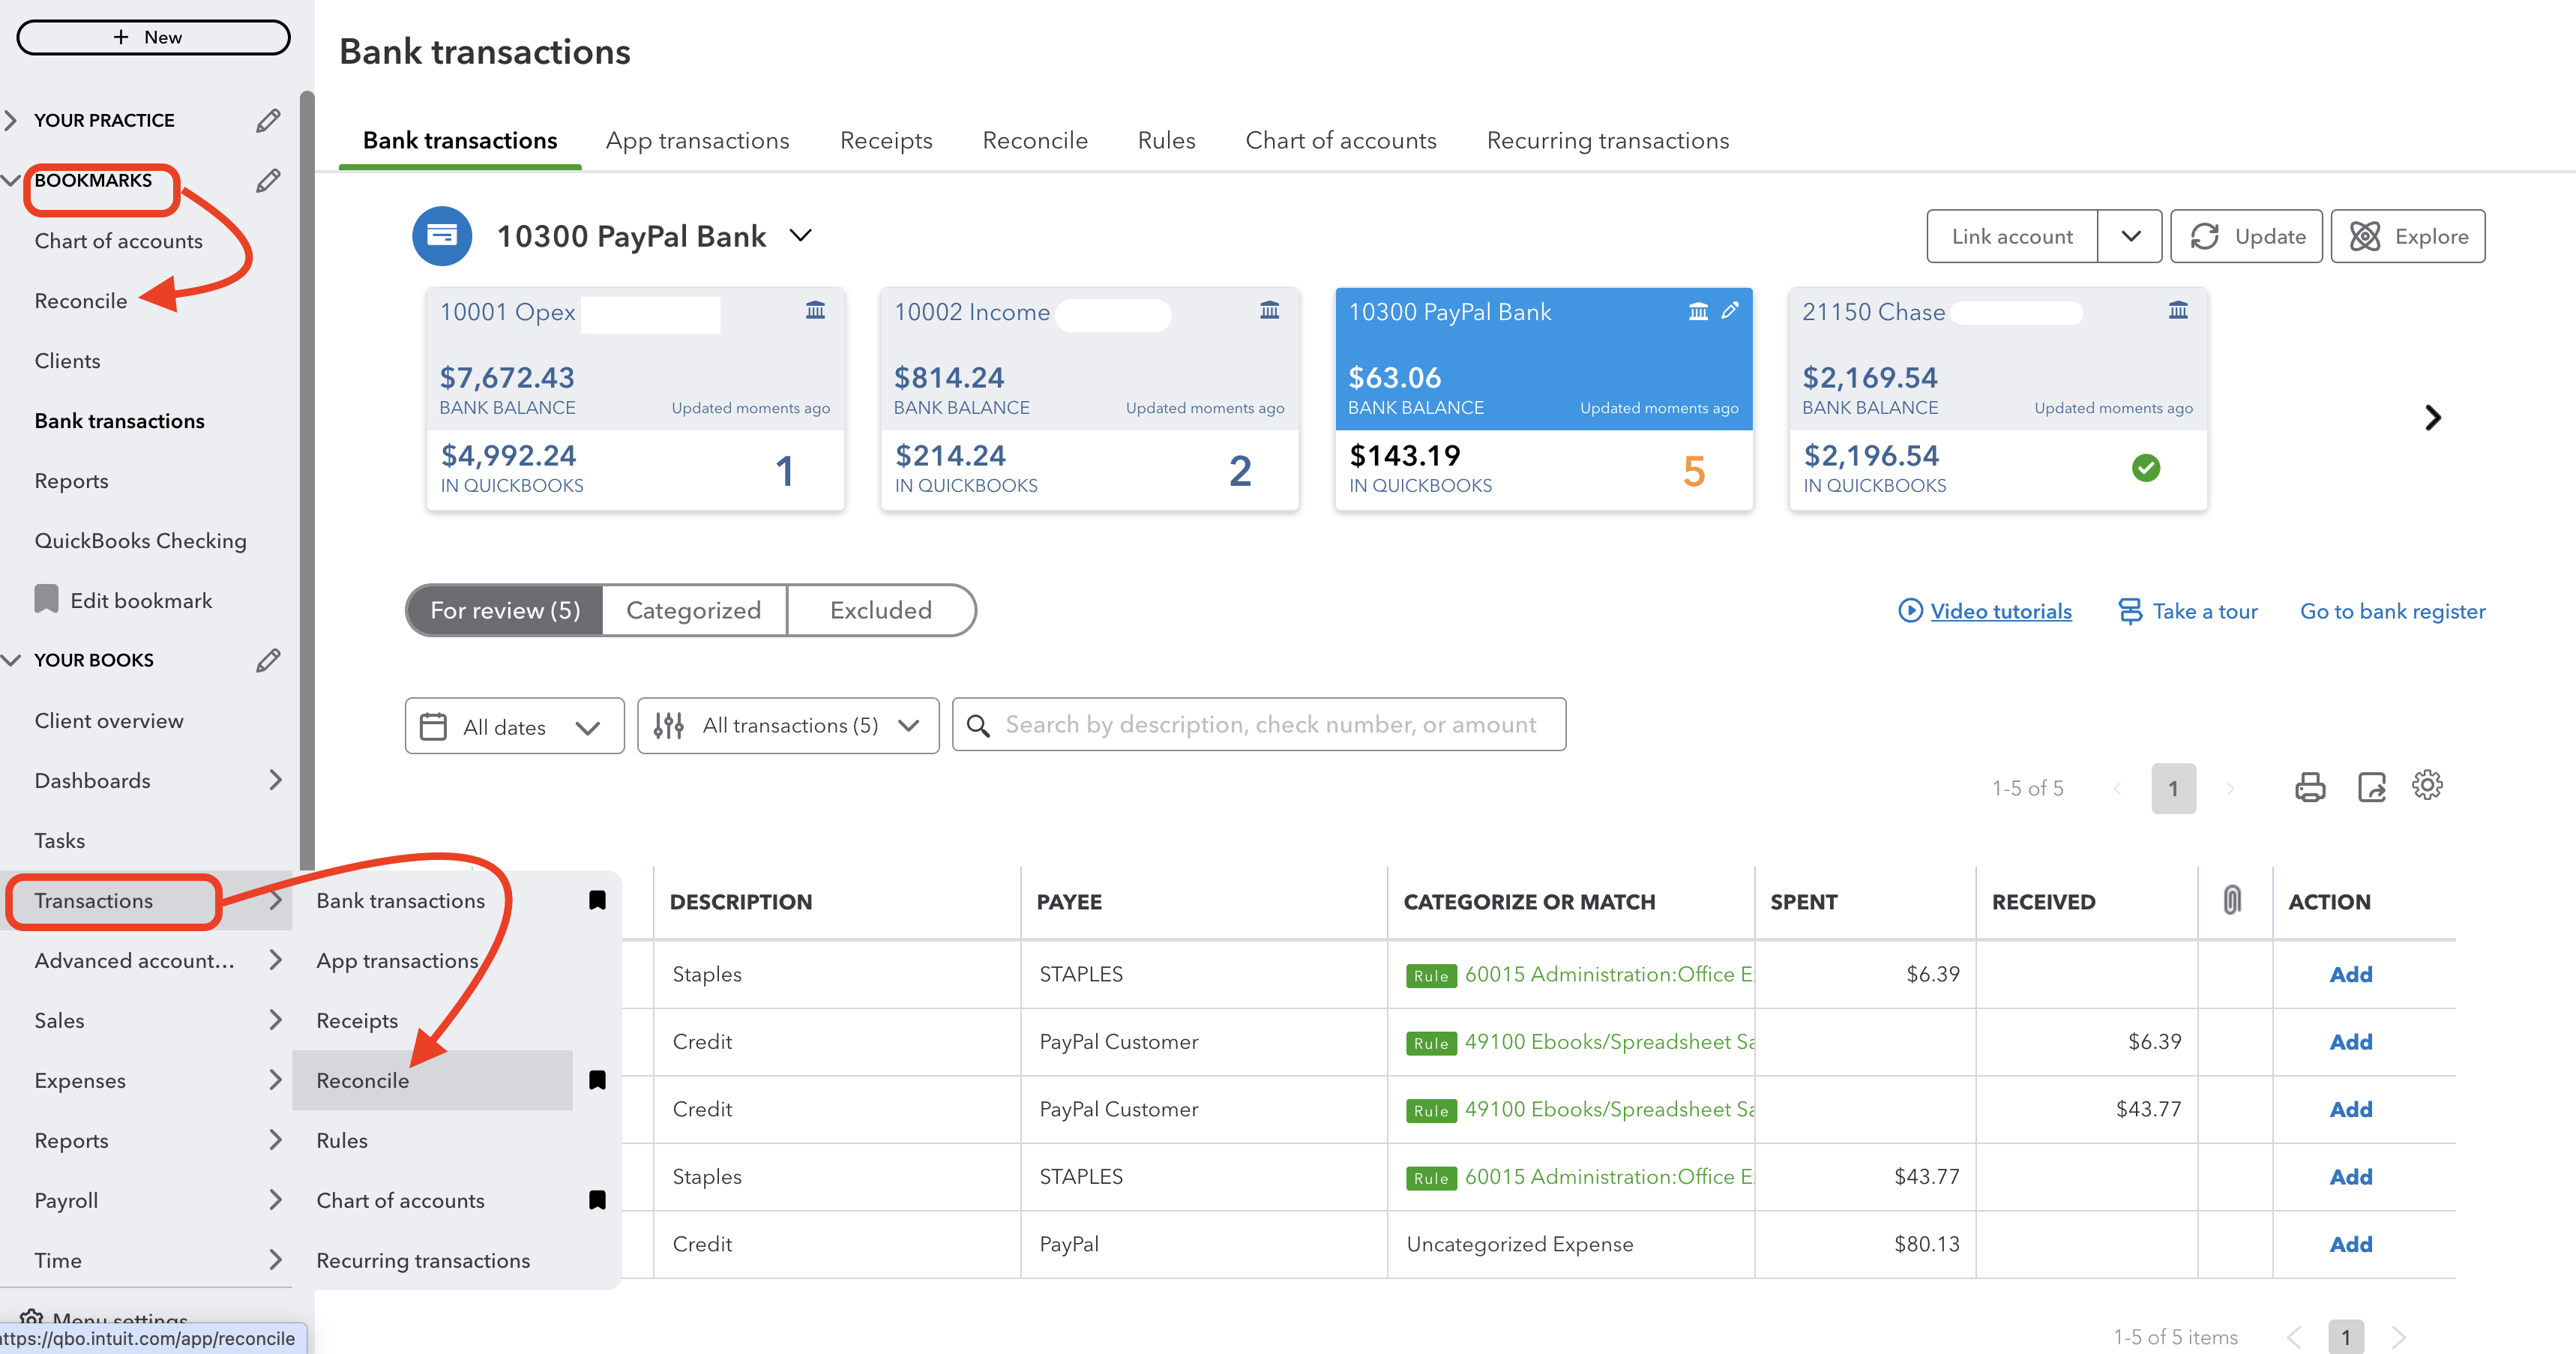Expand the Payroll submenu

[x=275, y=1200]
